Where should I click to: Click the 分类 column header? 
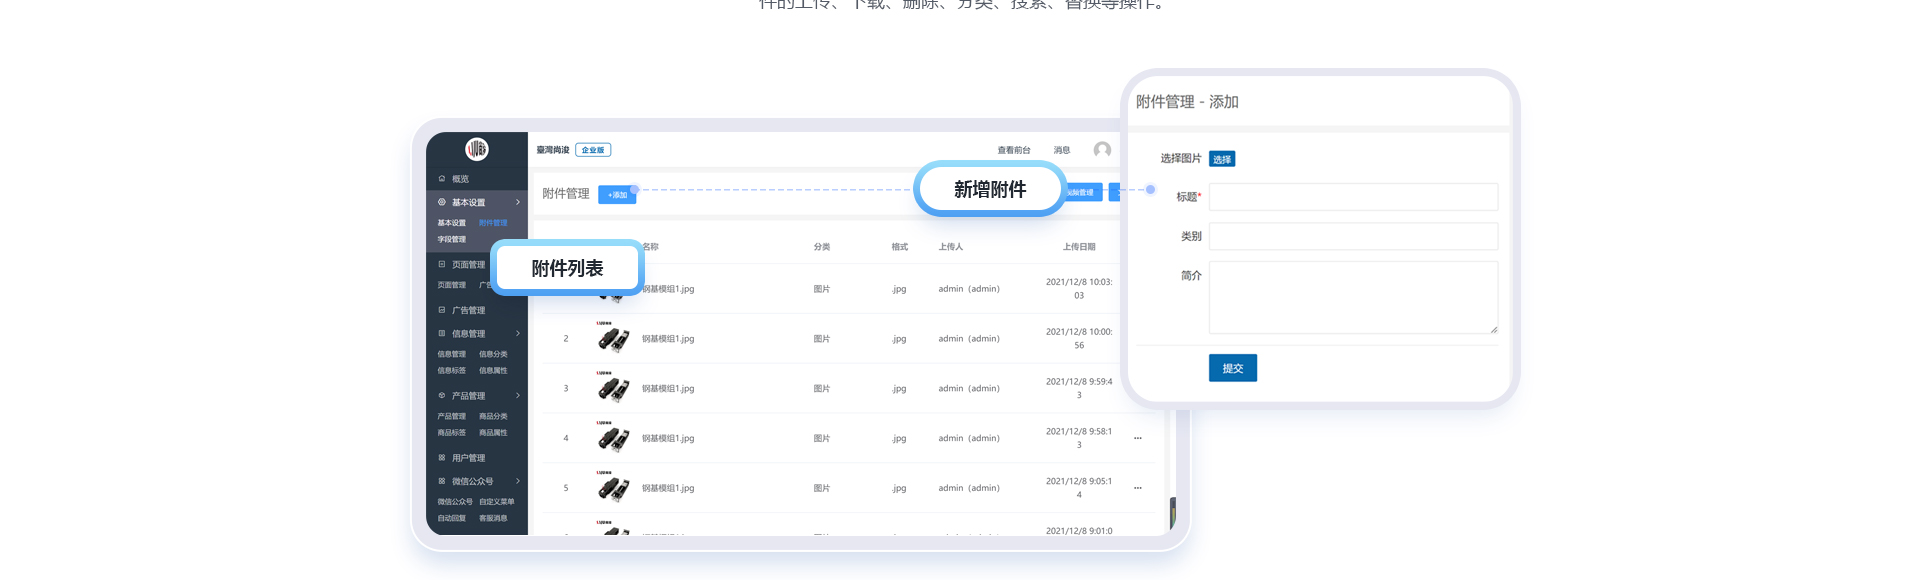click(x=822, y=247)
